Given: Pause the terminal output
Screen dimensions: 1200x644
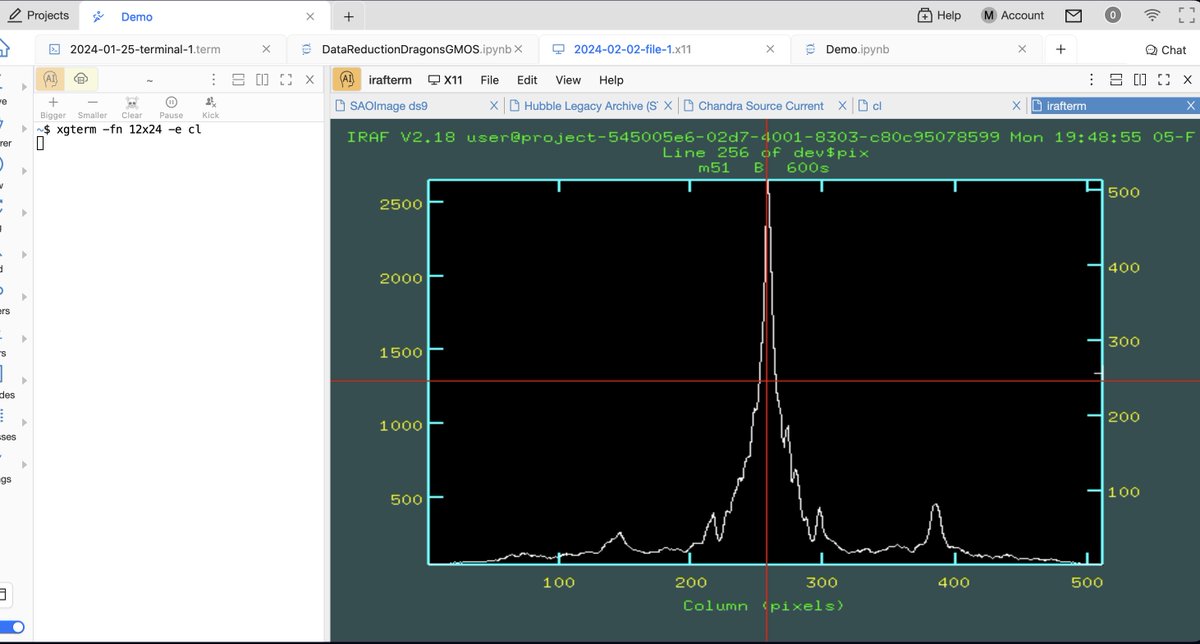Looking at the screenshot, I should point(171,107).
